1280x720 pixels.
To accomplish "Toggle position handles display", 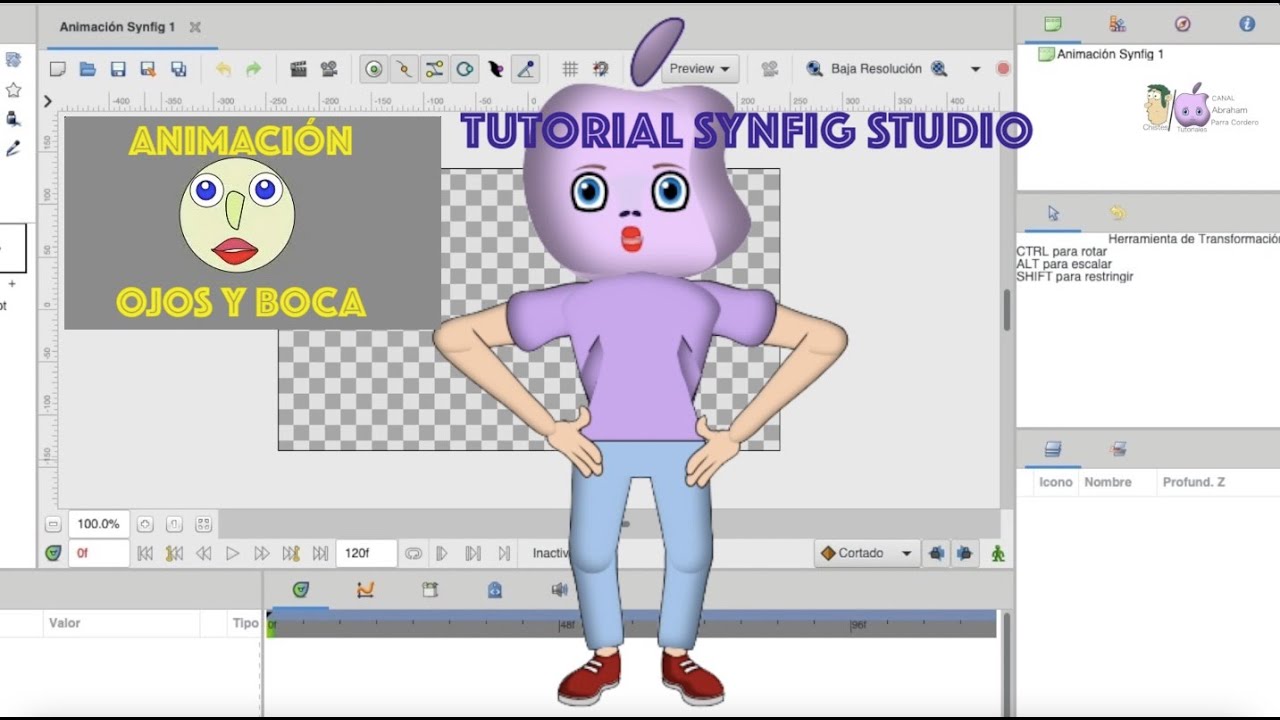I will point(374,69).
